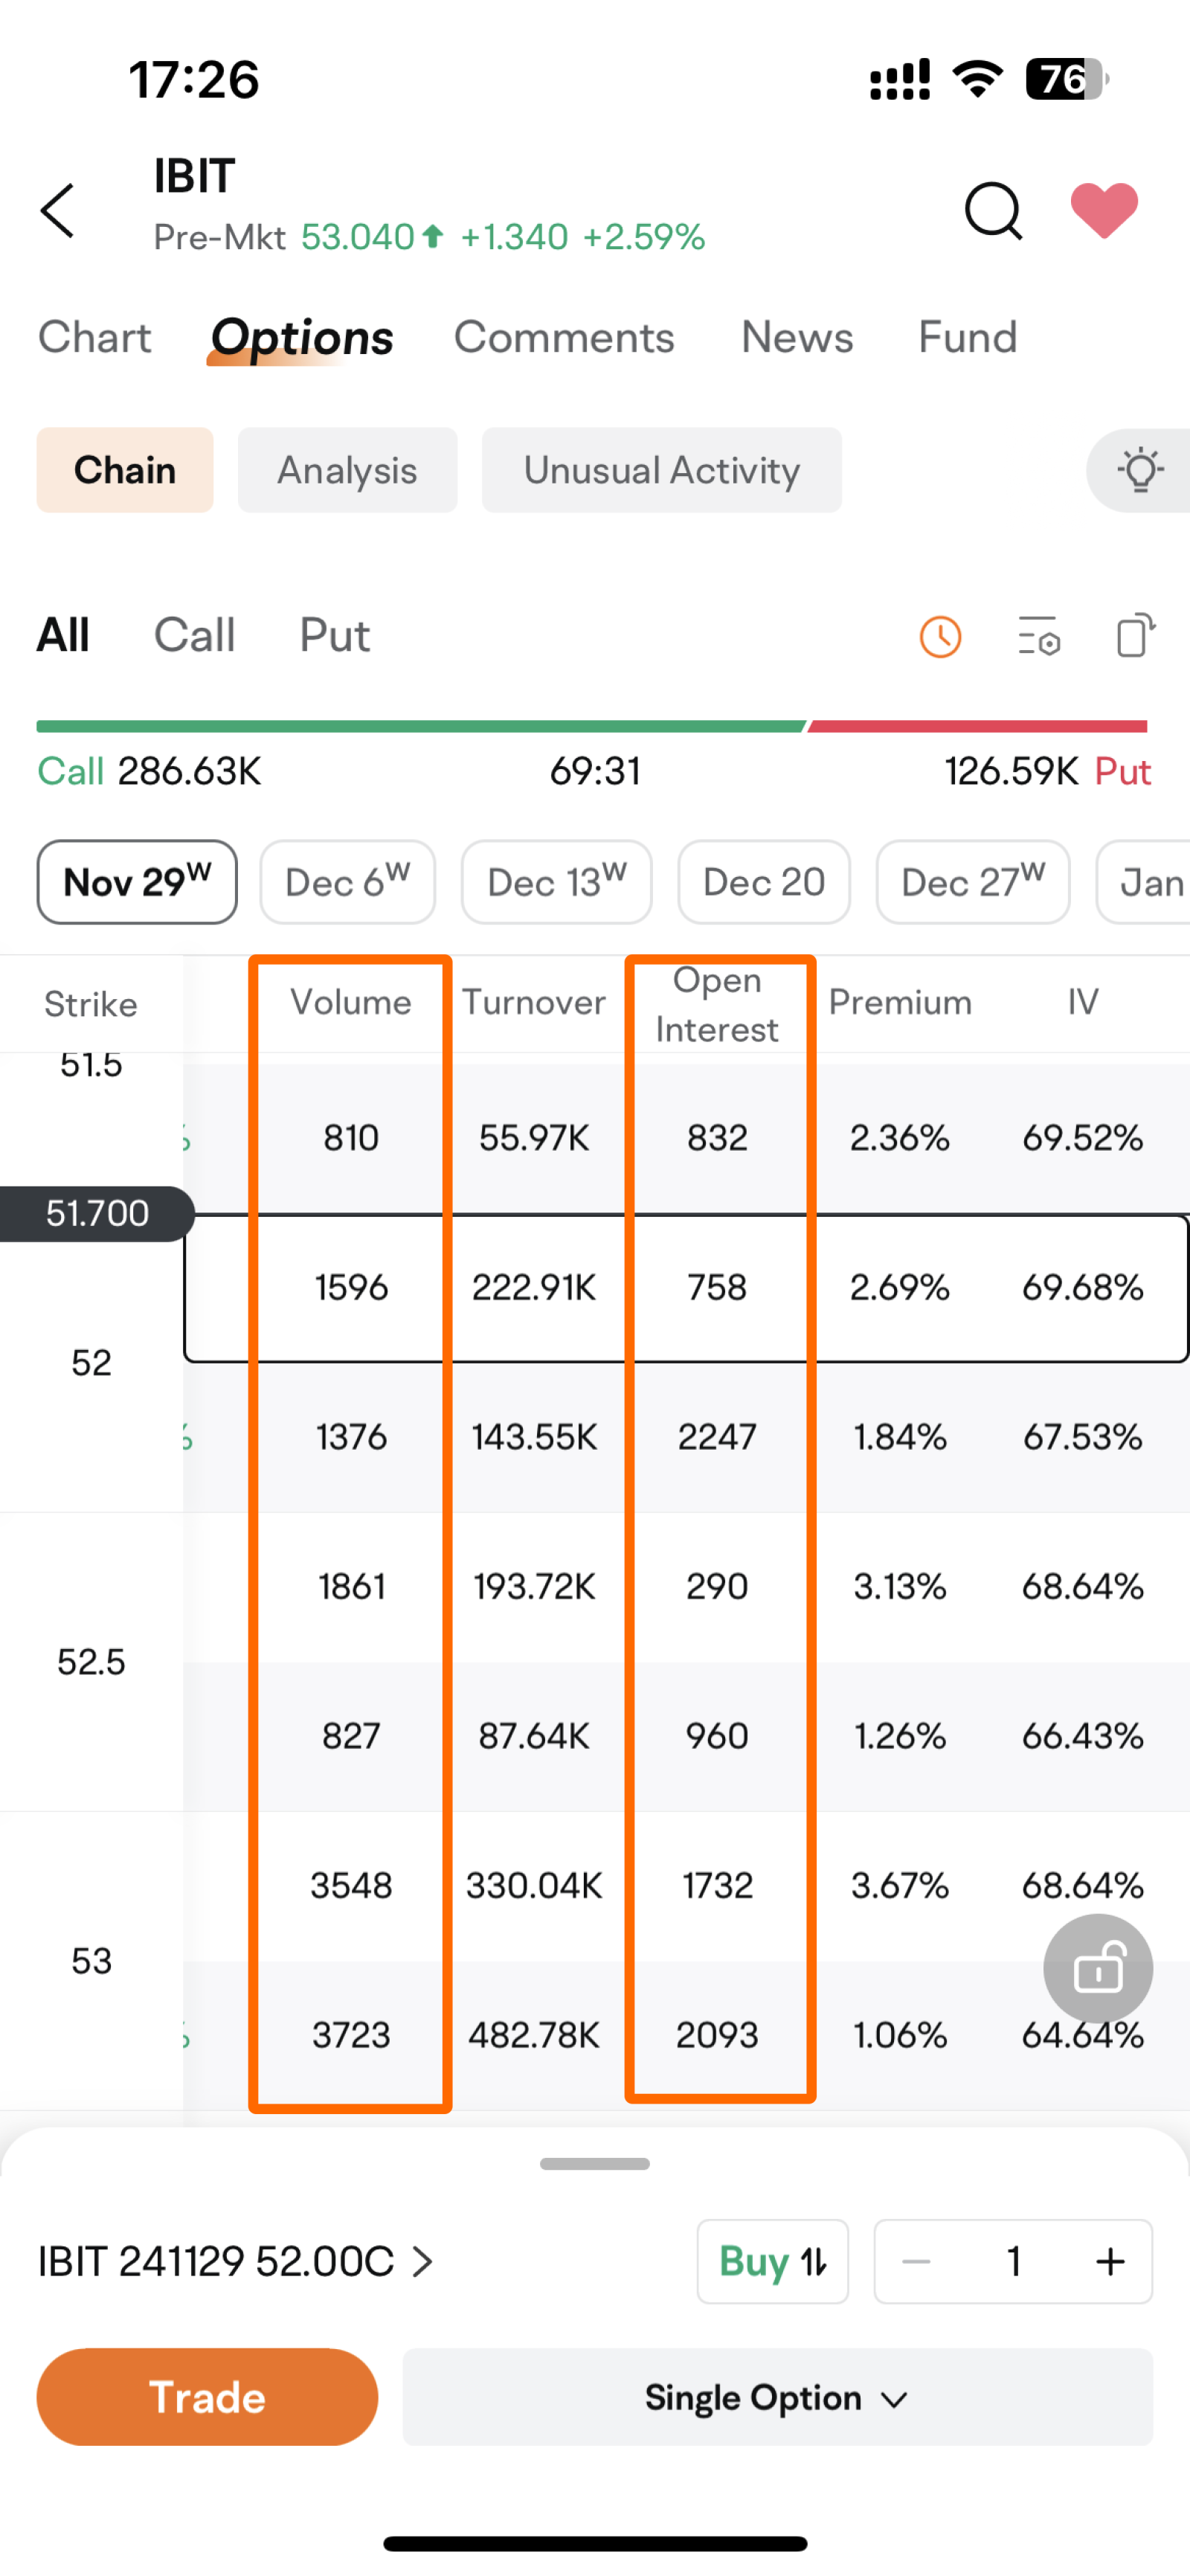Tap the orange clock icon
This screenshot has width=1190, height=2576.
[x=940, y=637]
